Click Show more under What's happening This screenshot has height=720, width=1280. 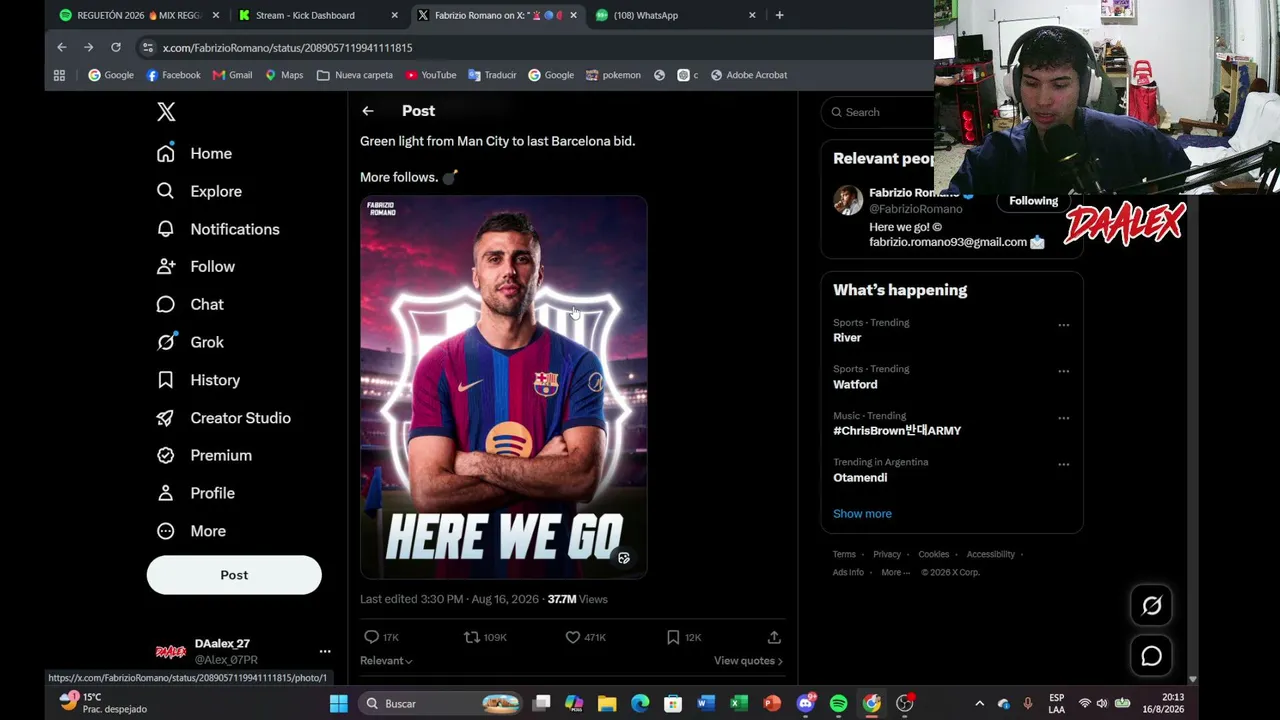(x=862, y=514)
